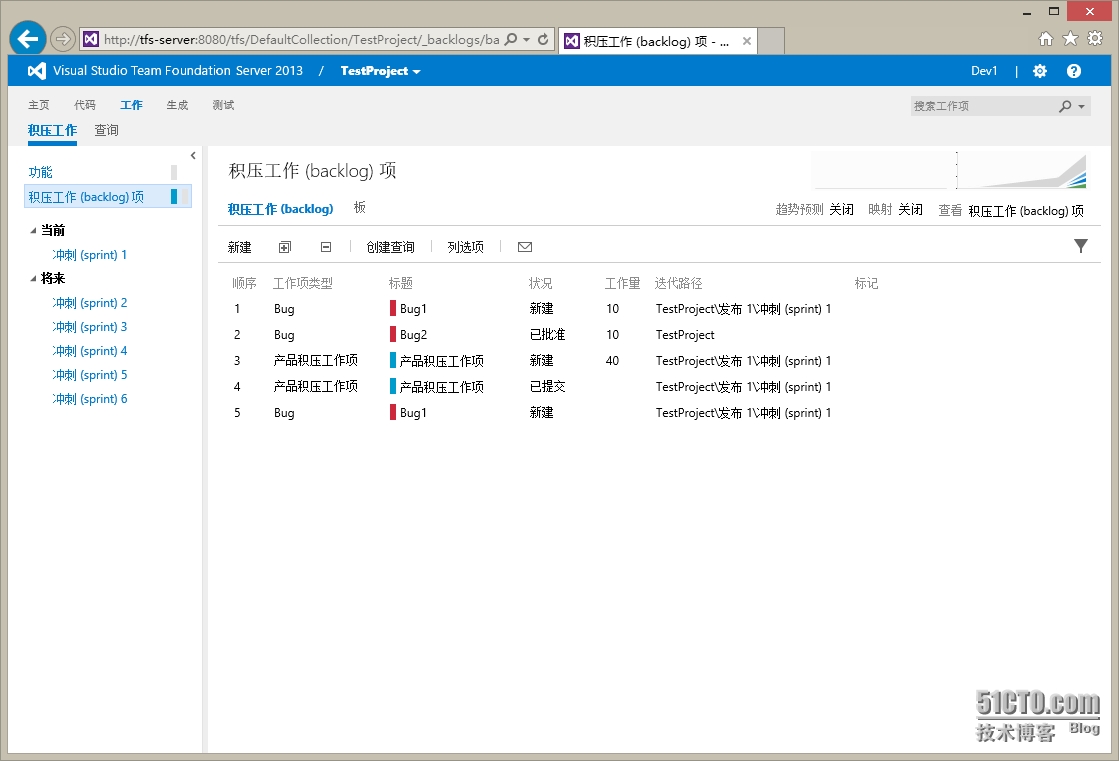
Task: Go to the 代码 hub
Action: click(x=85, y=105)
